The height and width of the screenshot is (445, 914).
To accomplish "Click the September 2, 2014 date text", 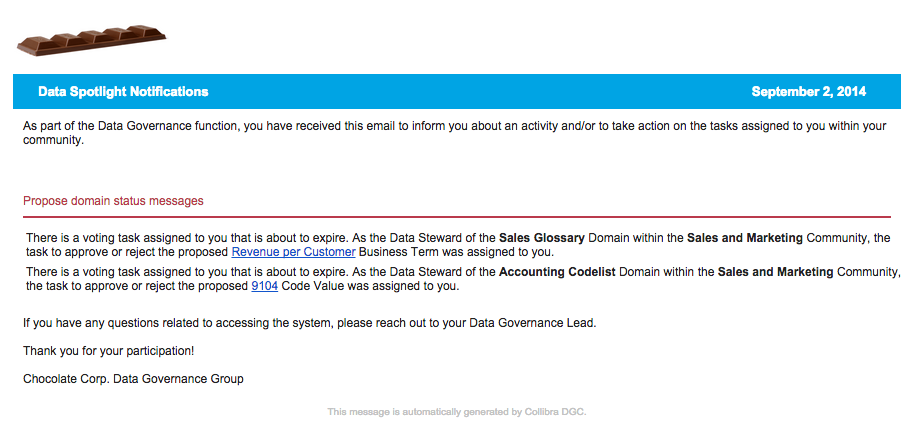I will point(808,92).
